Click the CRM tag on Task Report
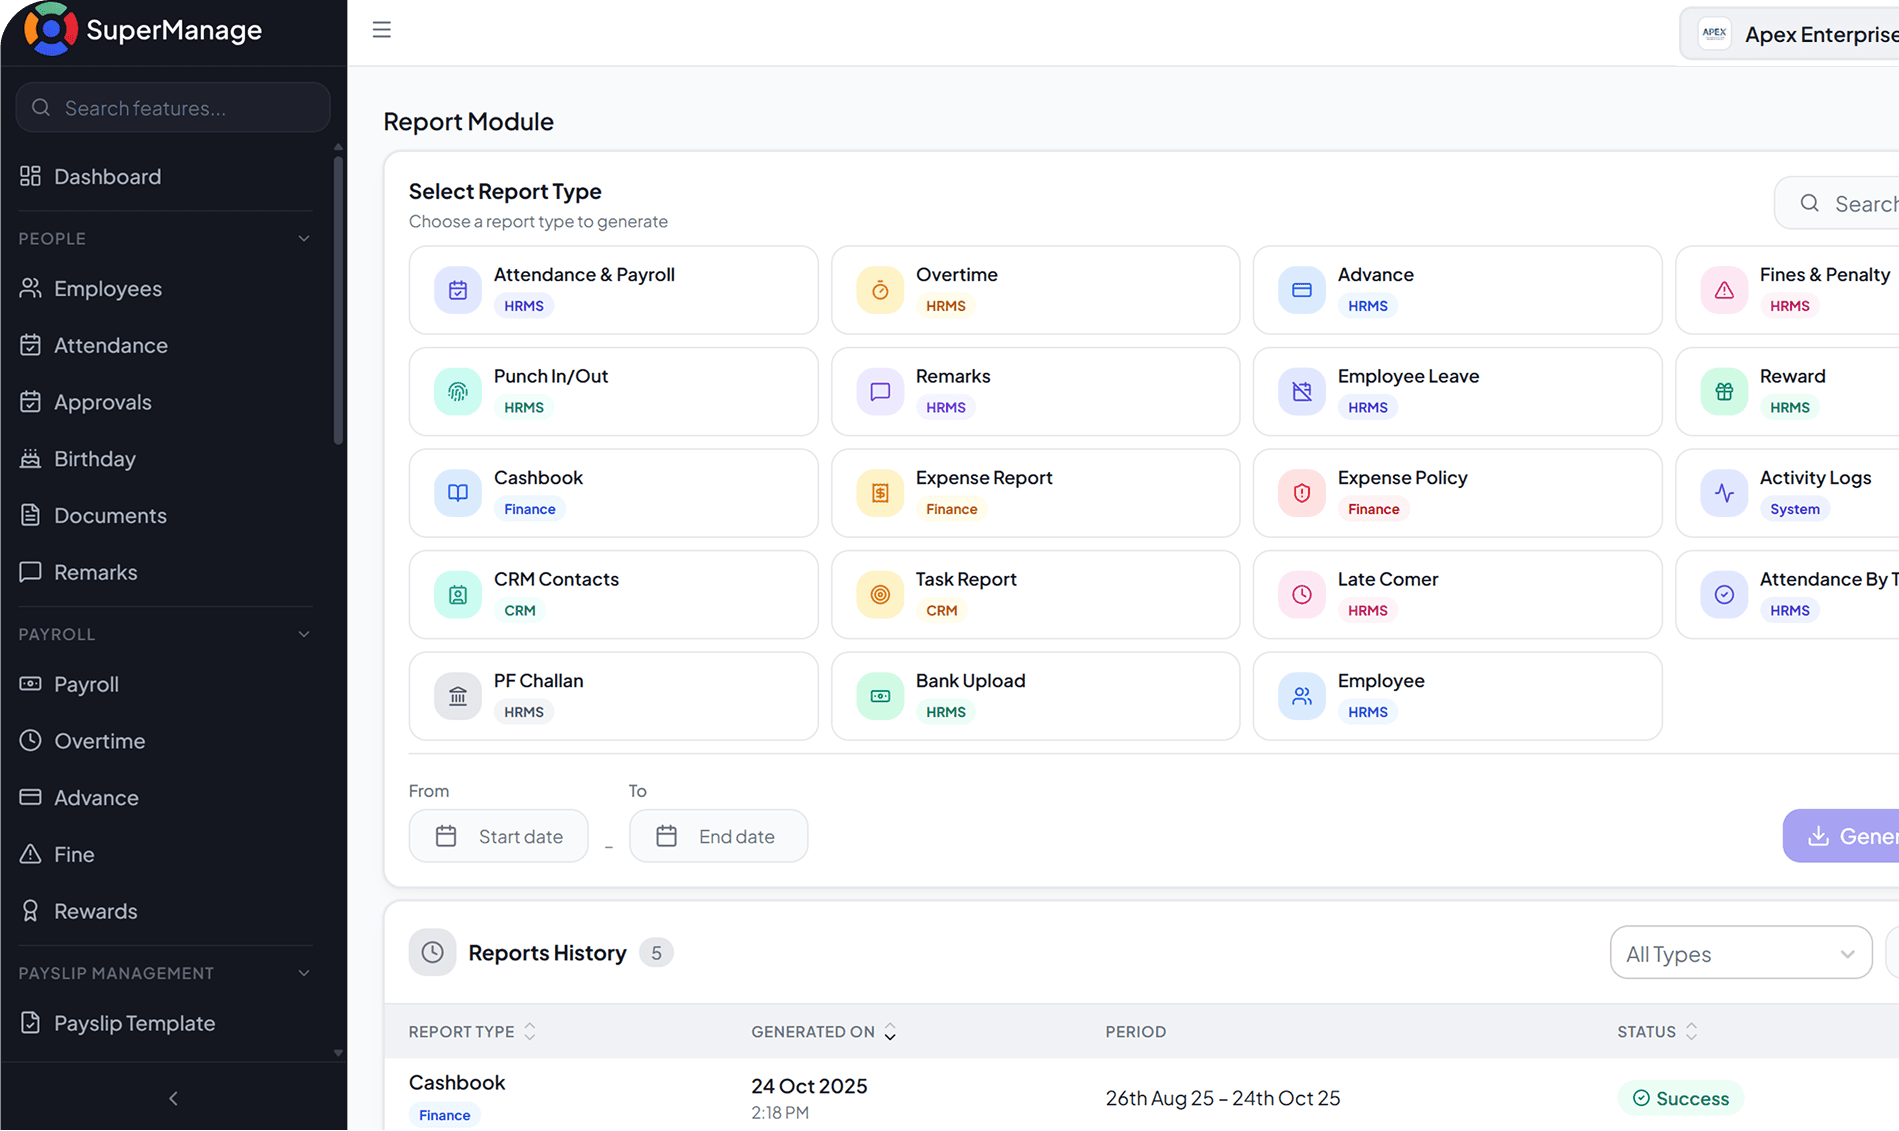Viewport: 1899px width, 1131px height. 942,611
